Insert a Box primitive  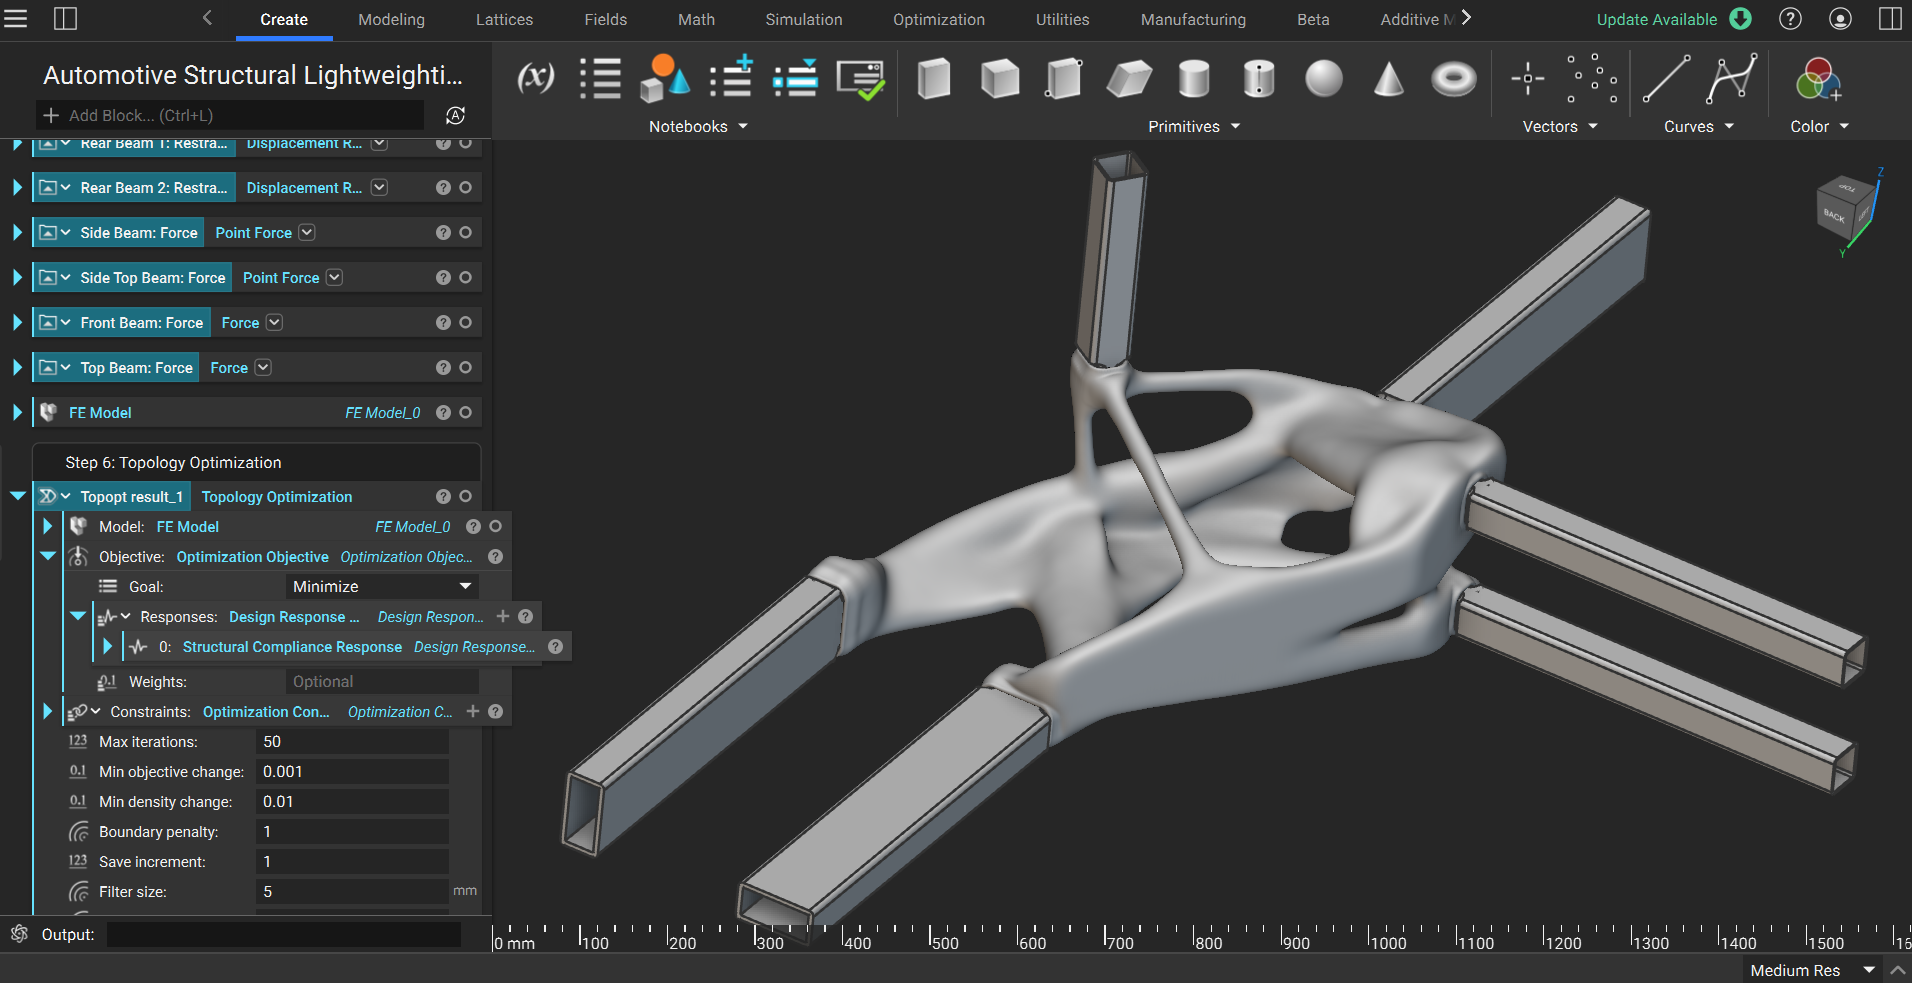coord(933,78)
